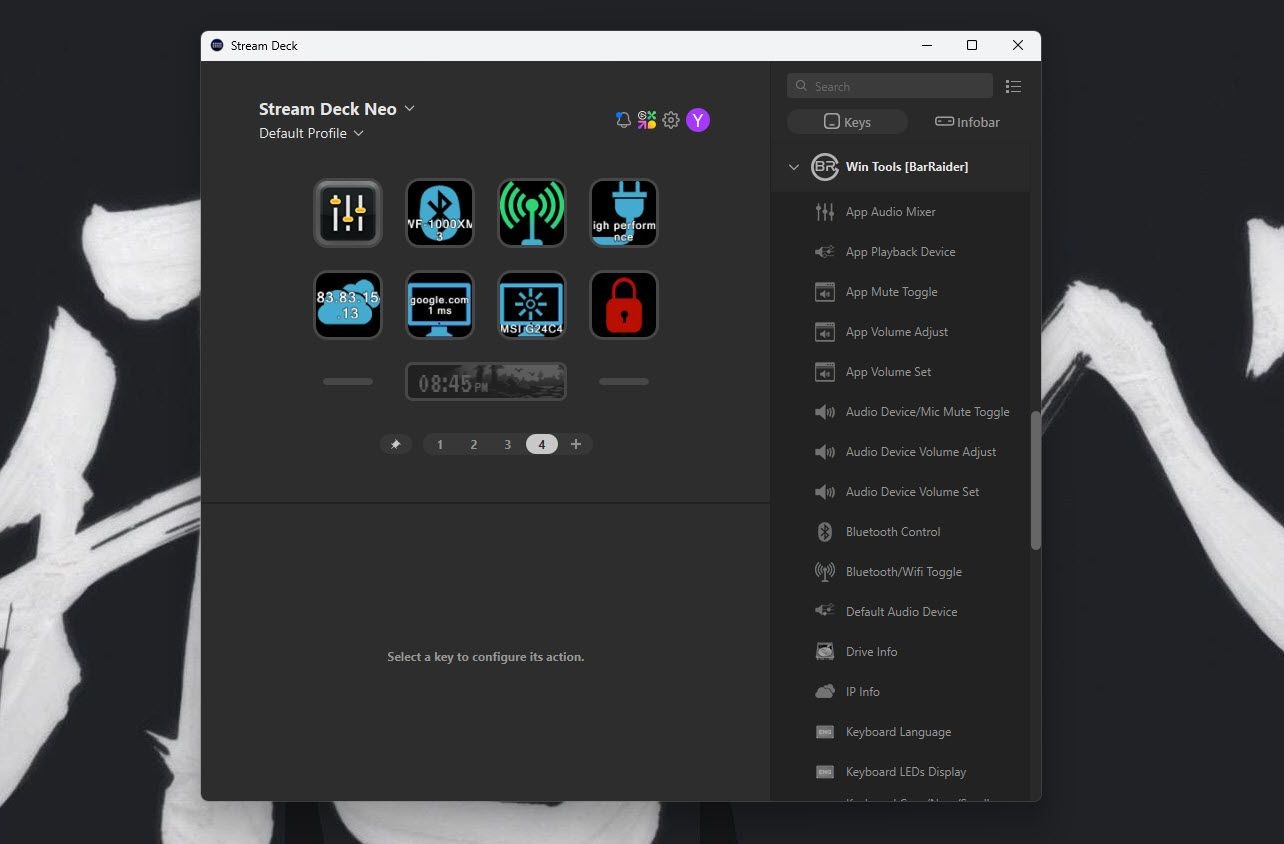The image size is (1284, 844).
Task: Click the right touch point bar
Action: pos(624,381)
